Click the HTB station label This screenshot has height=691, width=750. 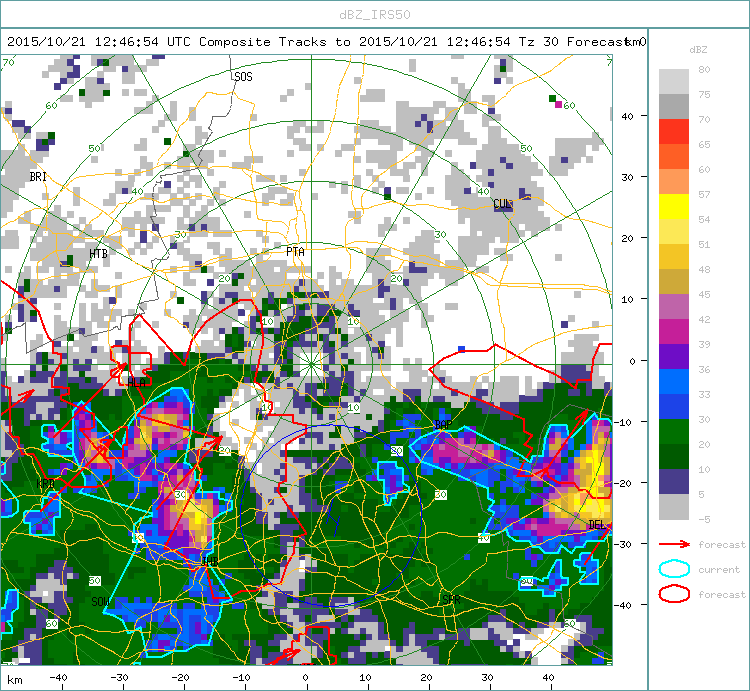coord(99,253)
